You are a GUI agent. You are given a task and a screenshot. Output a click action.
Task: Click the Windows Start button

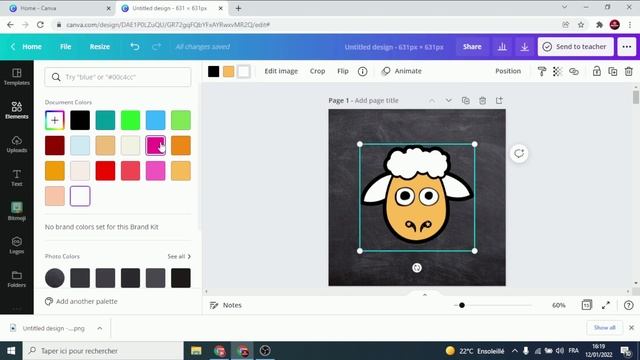11,351
